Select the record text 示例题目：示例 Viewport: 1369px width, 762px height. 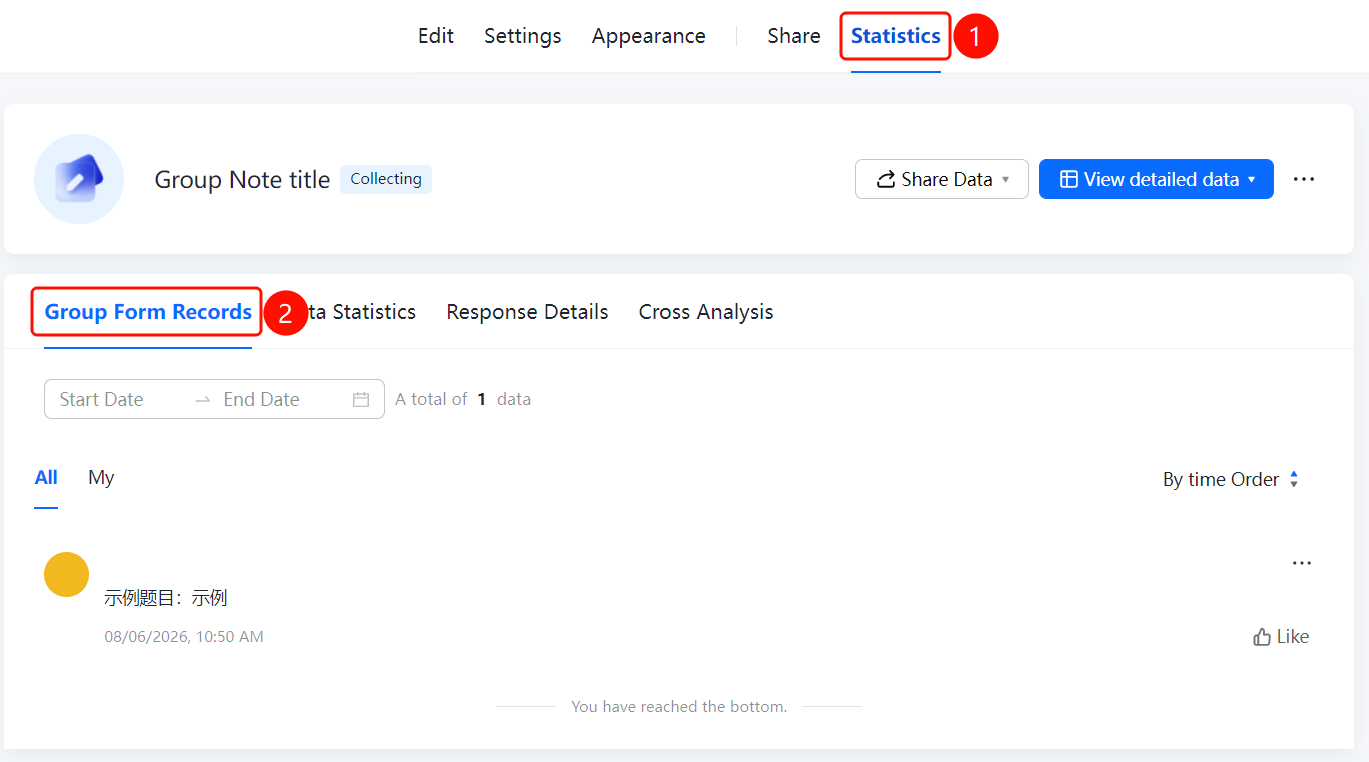[166, 598]
